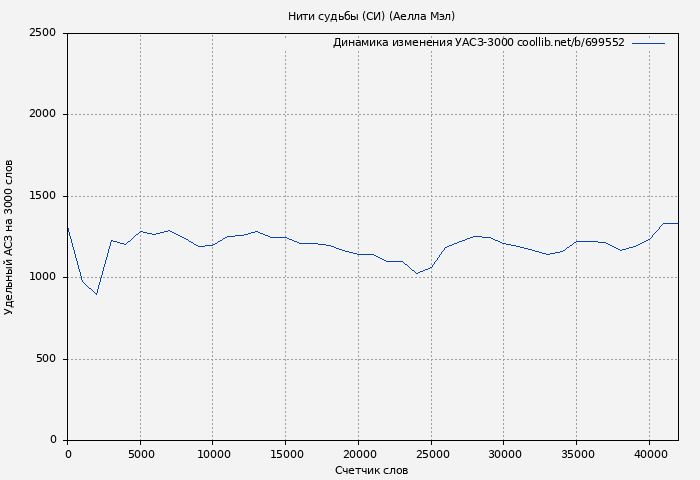Screen dimensions: 700x480
Task: Click the 2000 tick label on y-axis
Action: (x=42, y=114)
